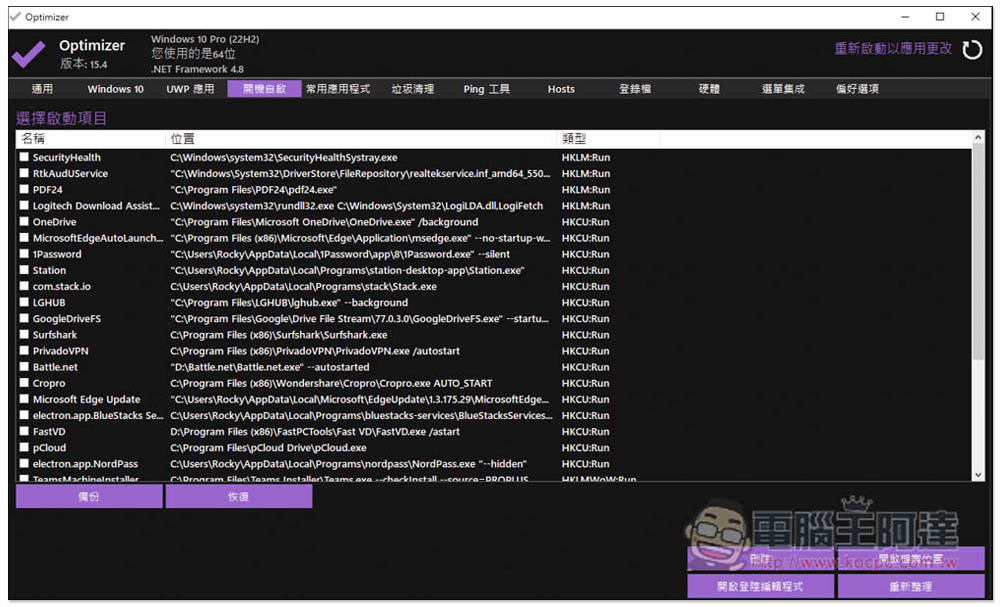Click the scrollbar up arrow
This screenshot has height=607, width=1000.
[x=978, y=137]
